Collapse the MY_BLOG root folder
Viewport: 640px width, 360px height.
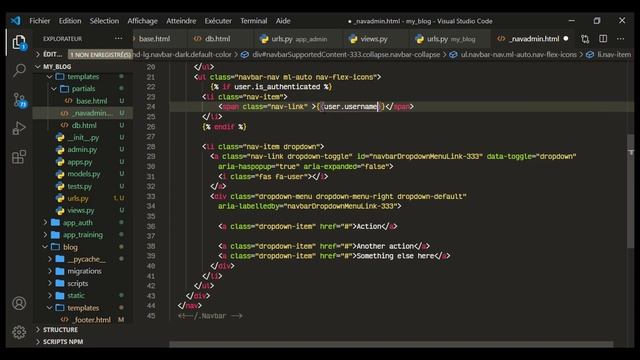38,67
